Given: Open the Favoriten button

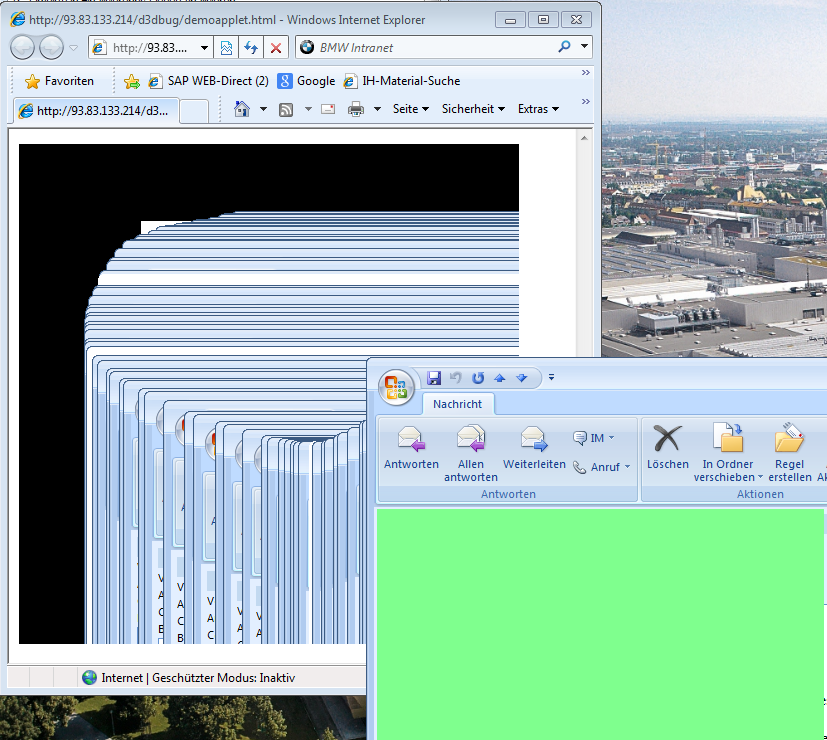Looking at the screenshot, I should (60, 81).
